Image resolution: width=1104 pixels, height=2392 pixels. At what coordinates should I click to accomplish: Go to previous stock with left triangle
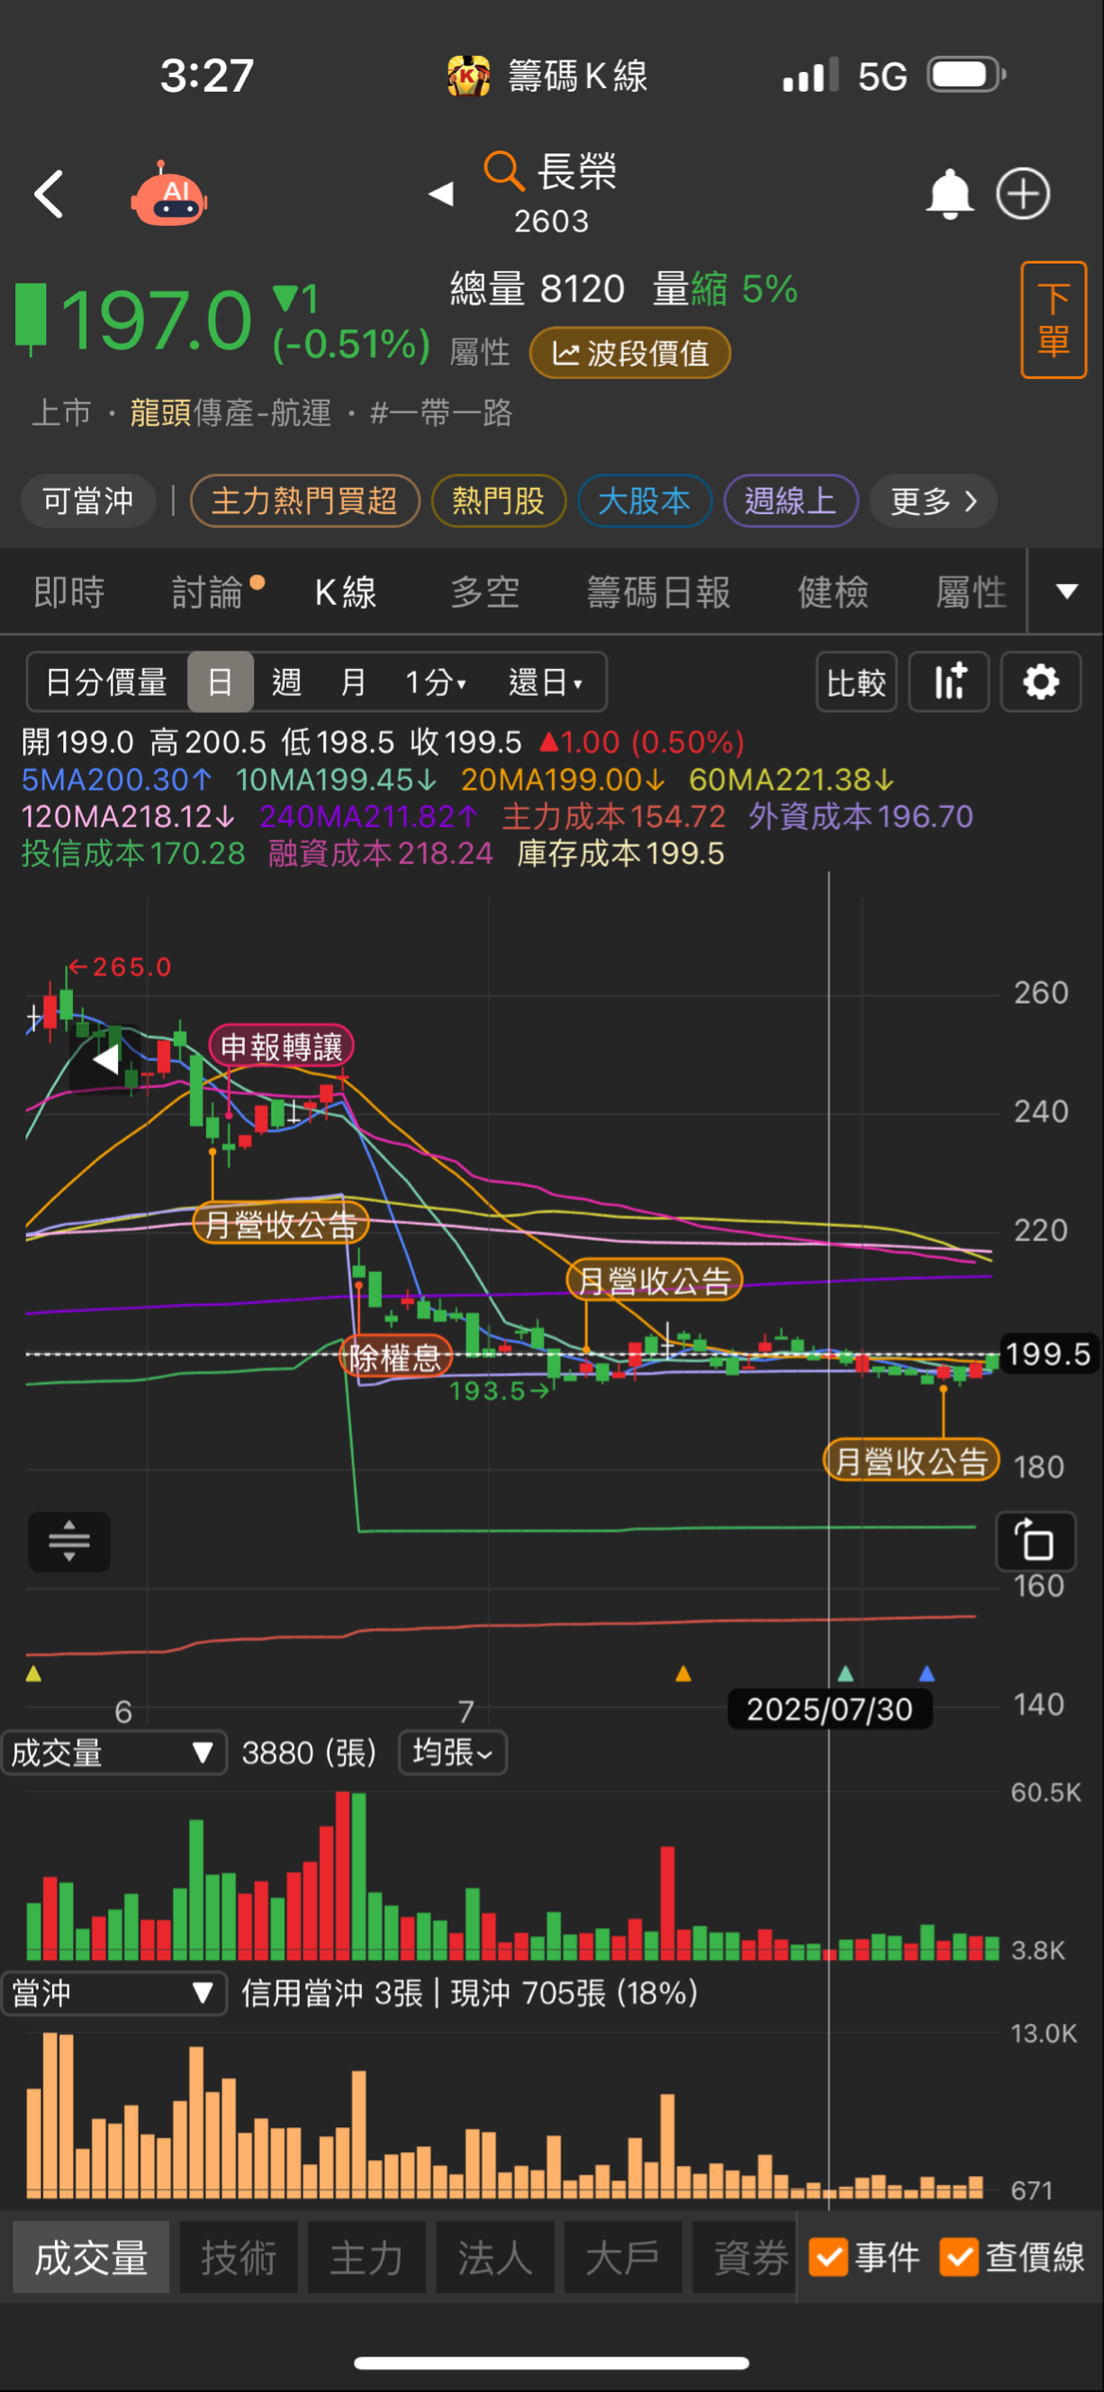pyautogui.click(x=441, y=193)
